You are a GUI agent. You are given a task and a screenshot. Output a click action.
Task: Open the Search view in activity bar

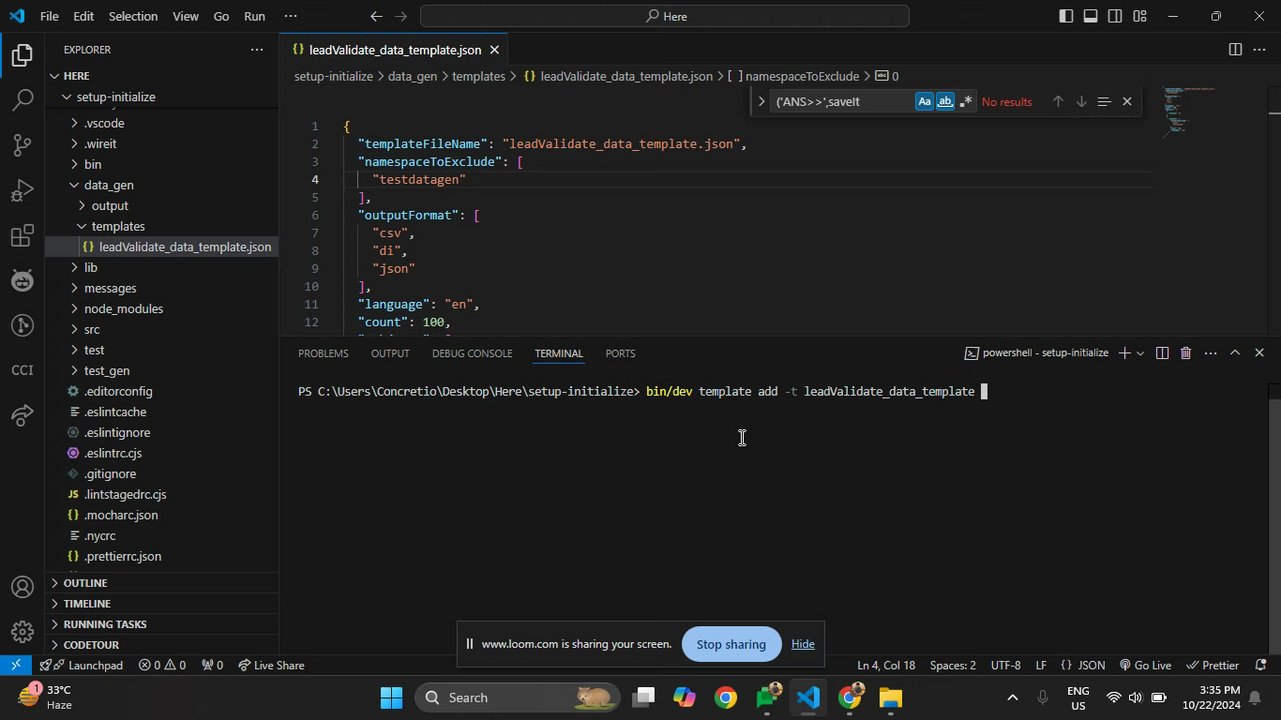22,100
